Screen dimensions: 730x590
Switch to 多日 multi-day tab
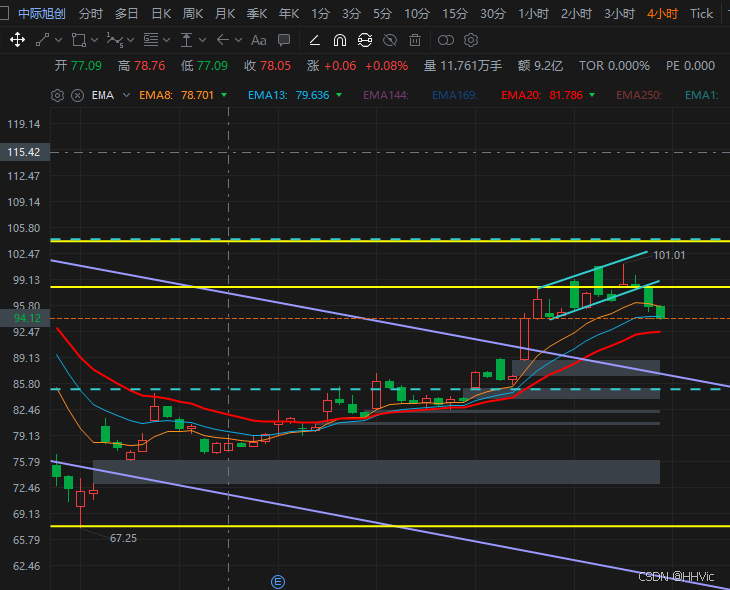126,14
